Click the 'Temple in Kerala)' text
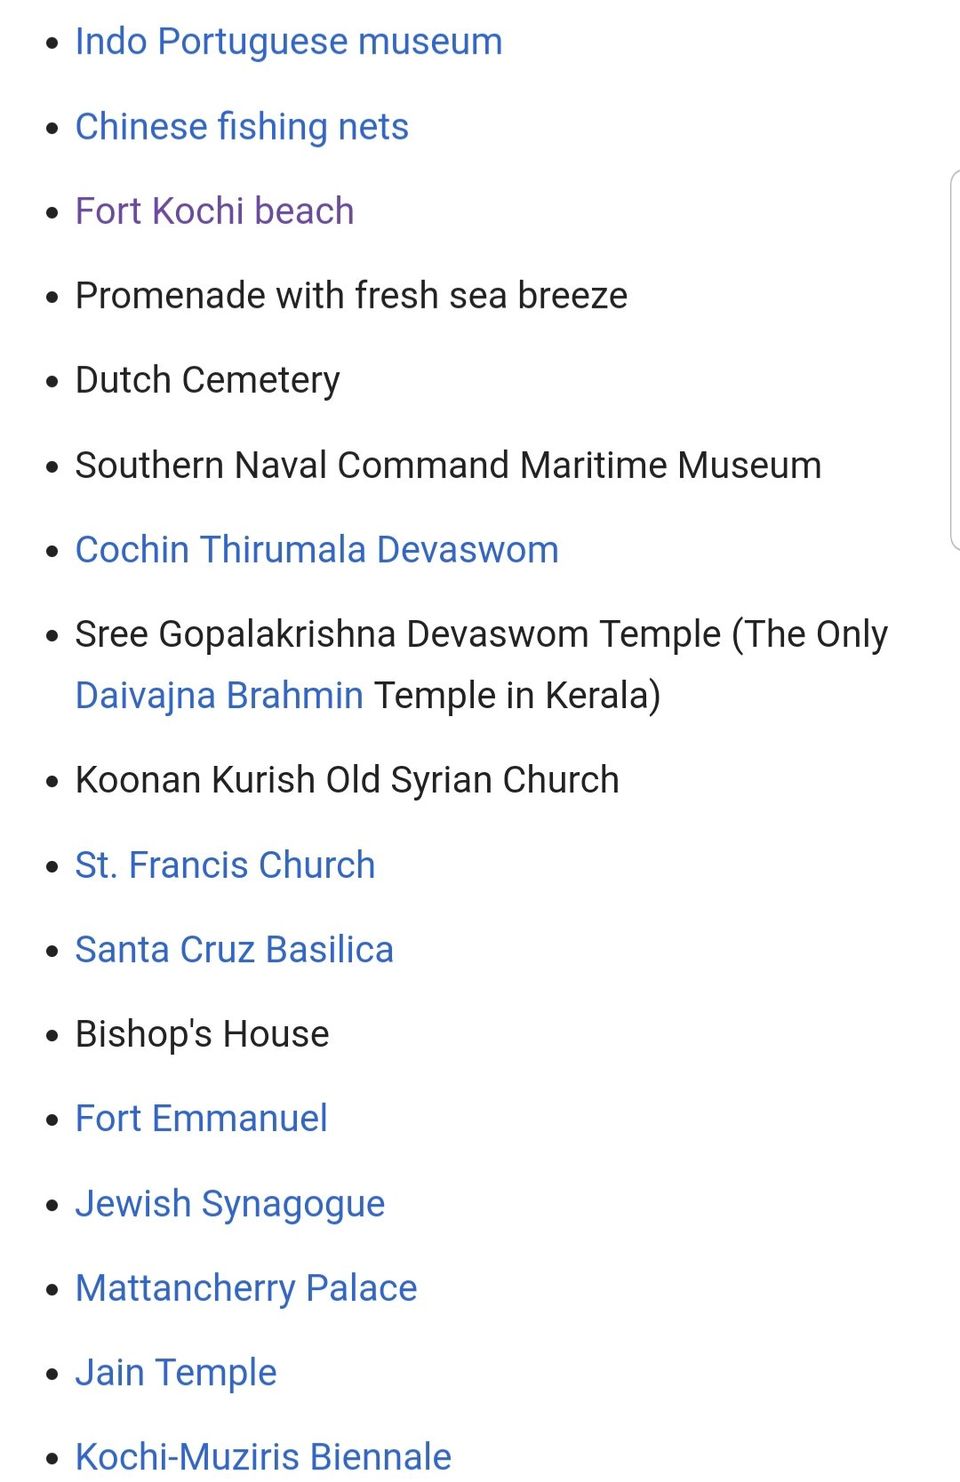Image resolution: width=960 pixels, height=1482 pixels. (x=517, y=695)
